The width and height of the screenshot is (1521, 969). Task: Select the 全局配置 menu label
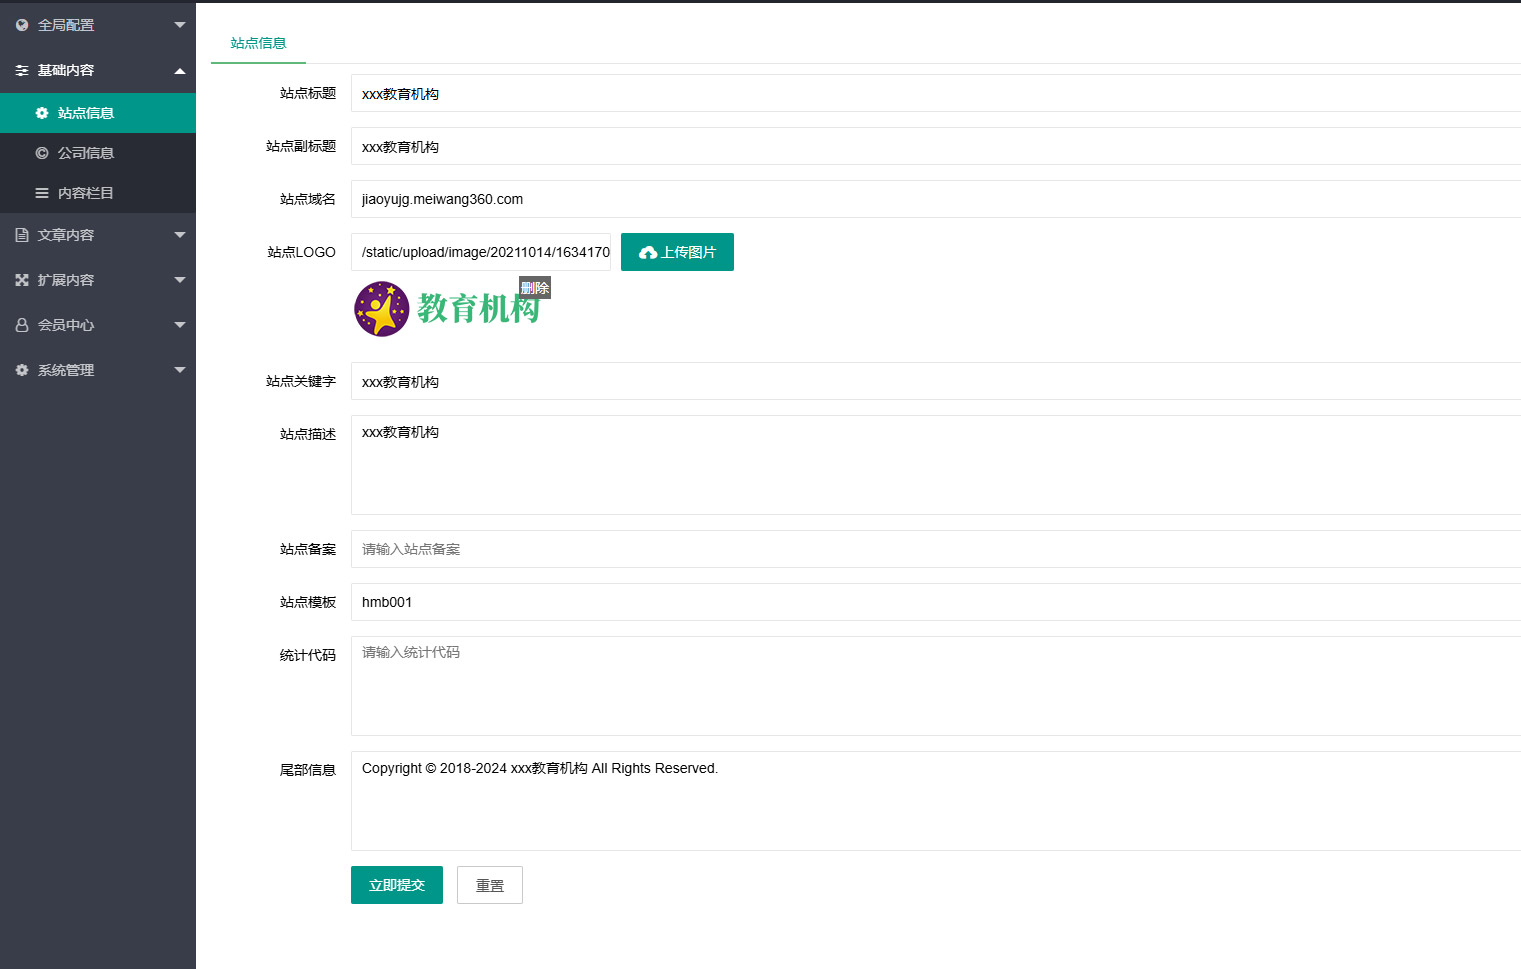pyautogui.click(x=66, y=25)
